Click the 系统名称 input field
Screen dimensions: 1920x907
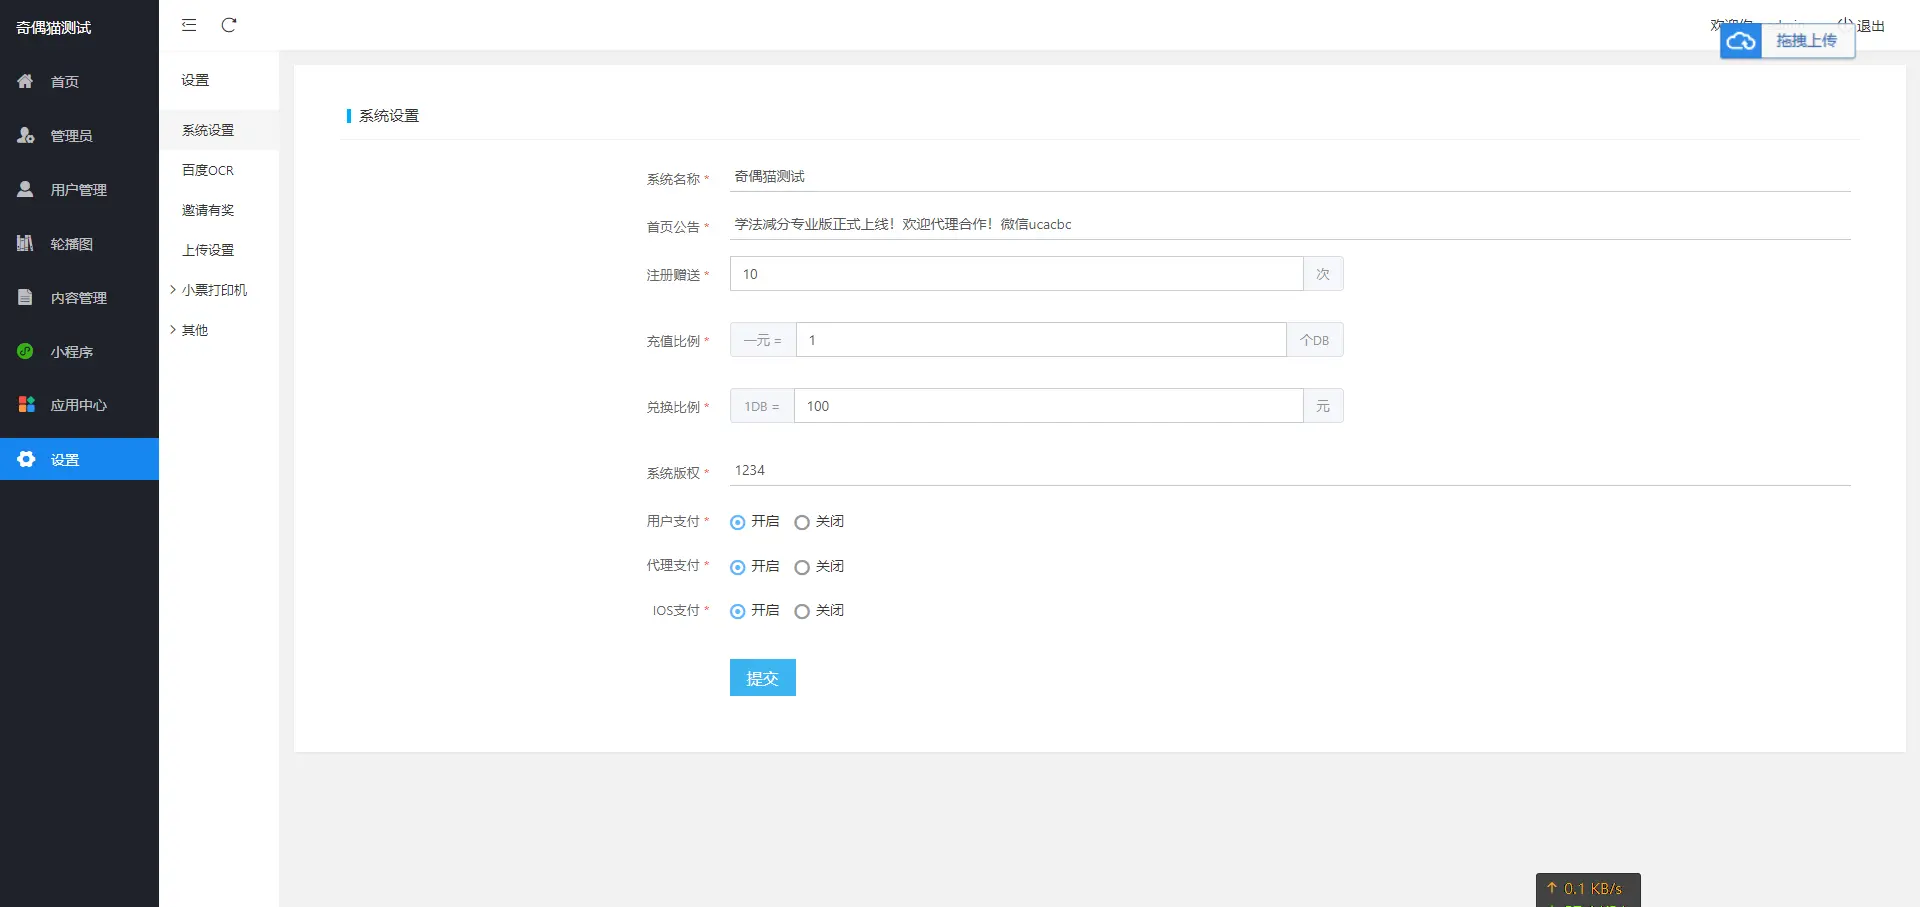pos(1290,176)
